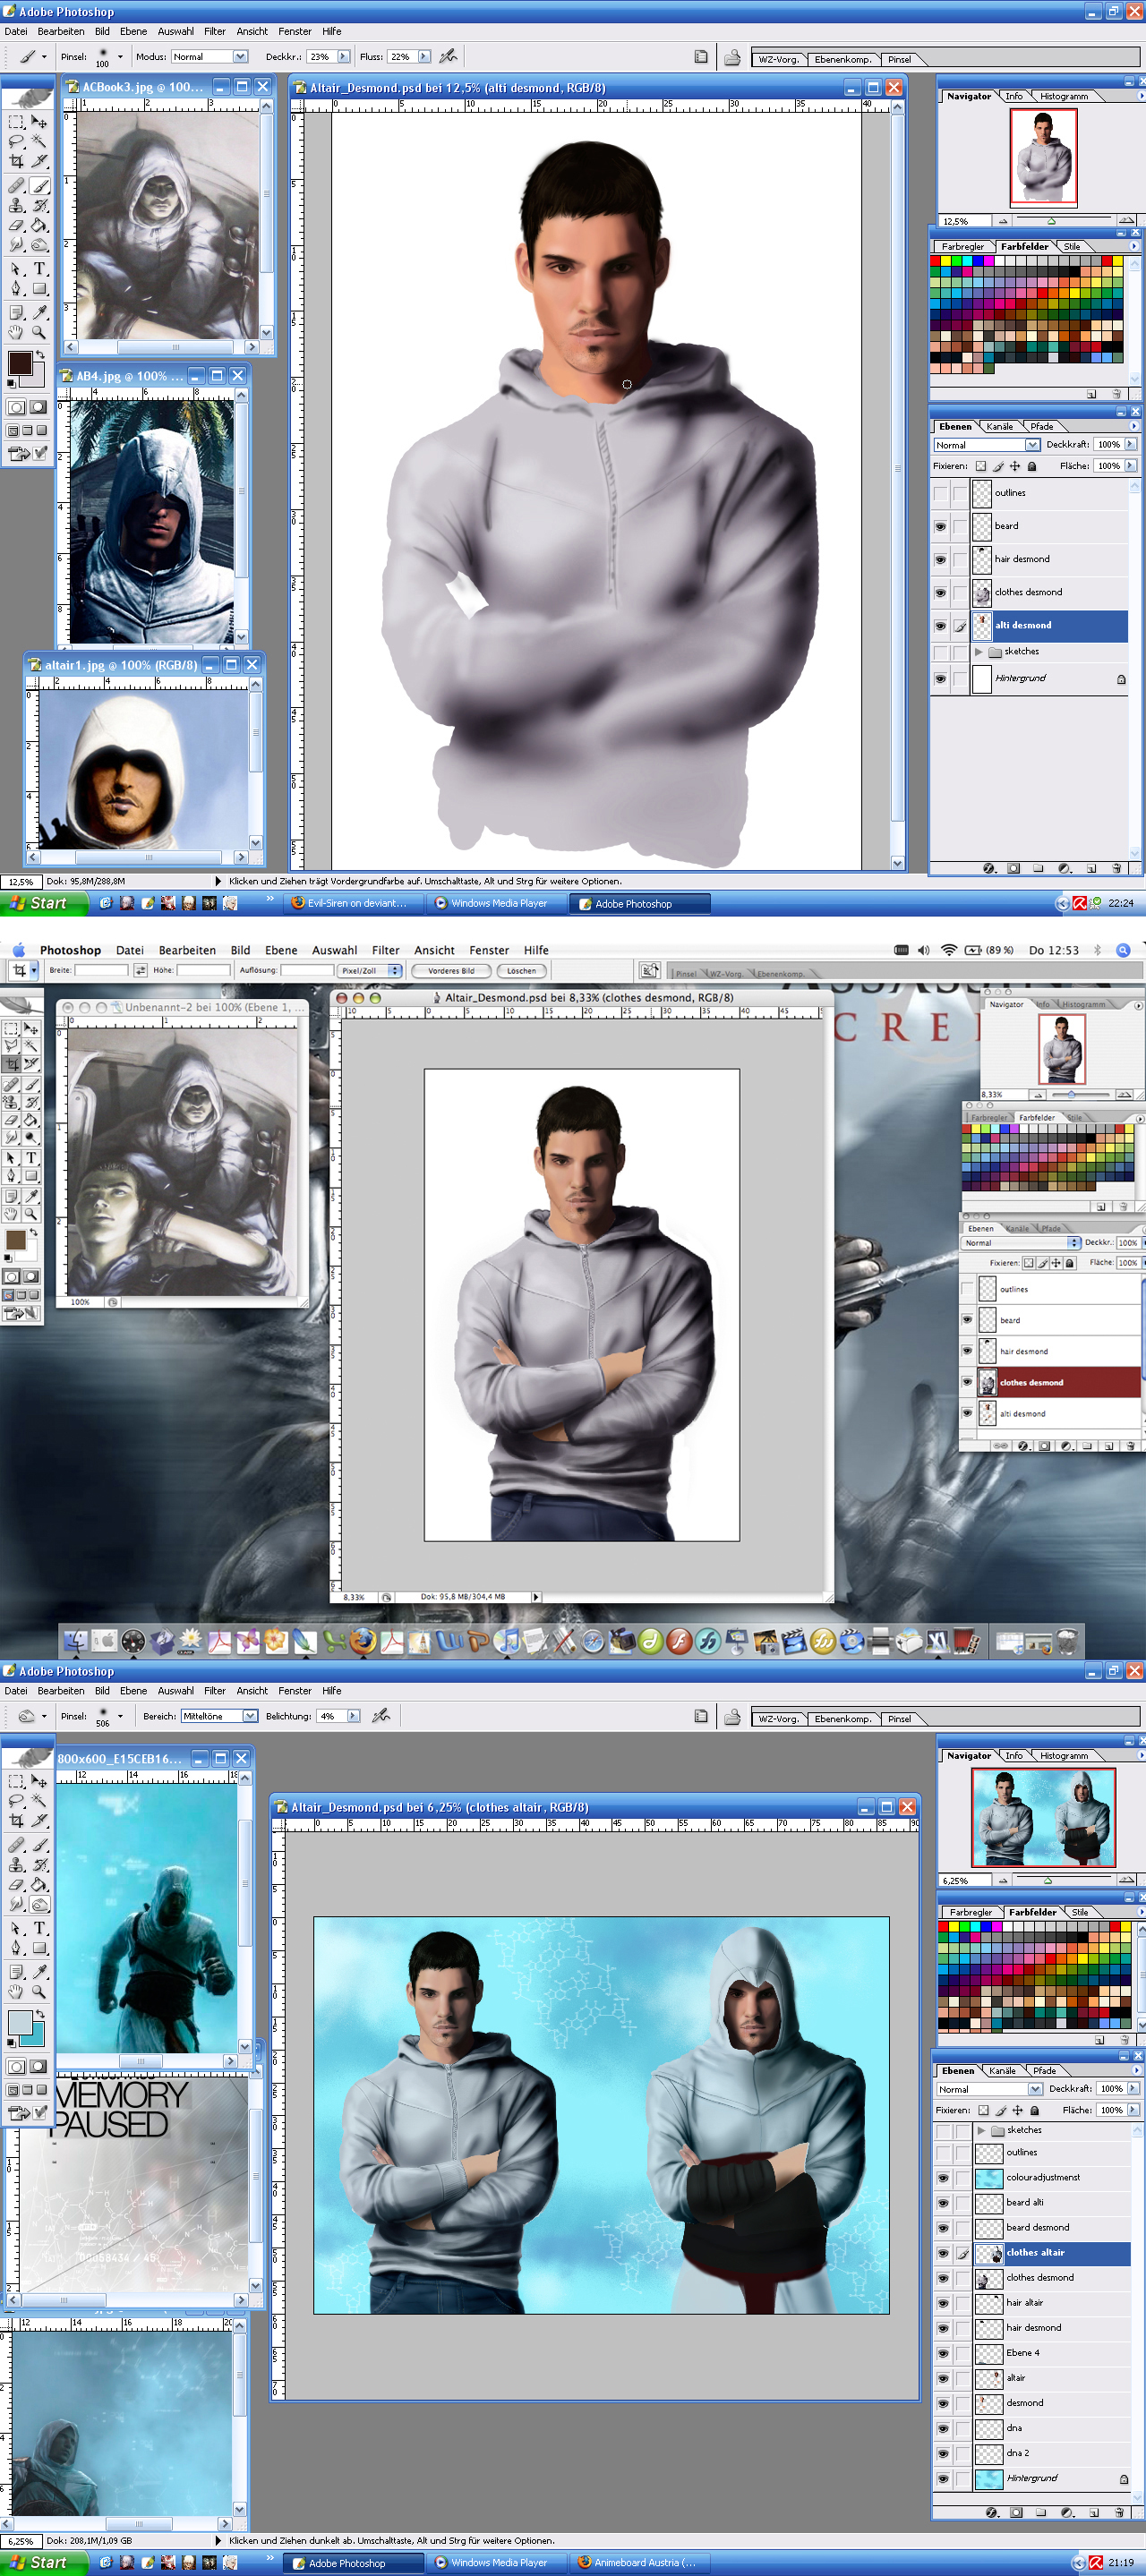Click the Vorderes Bild button
This screenshot has width=1146, height=2576.
451,970
